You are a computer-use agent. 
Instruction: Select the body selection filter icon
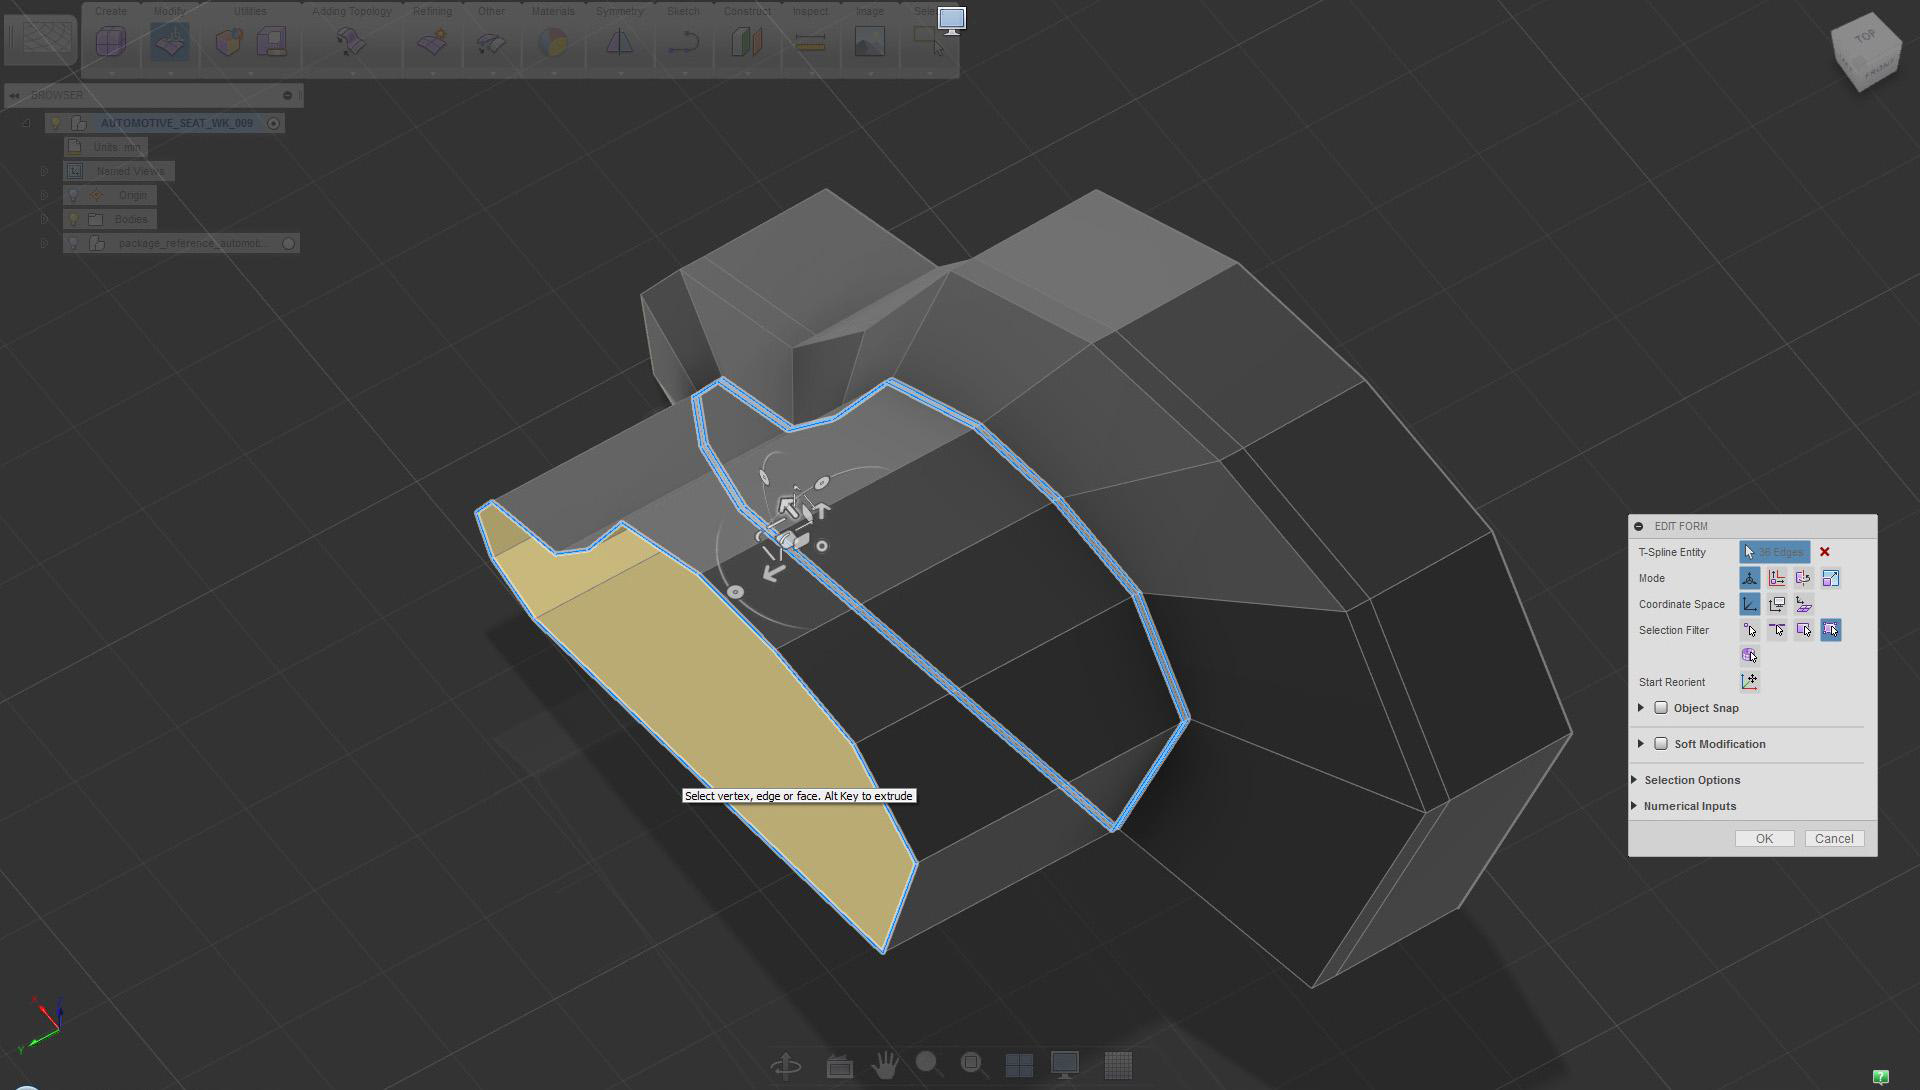[x=1749, y=656]
